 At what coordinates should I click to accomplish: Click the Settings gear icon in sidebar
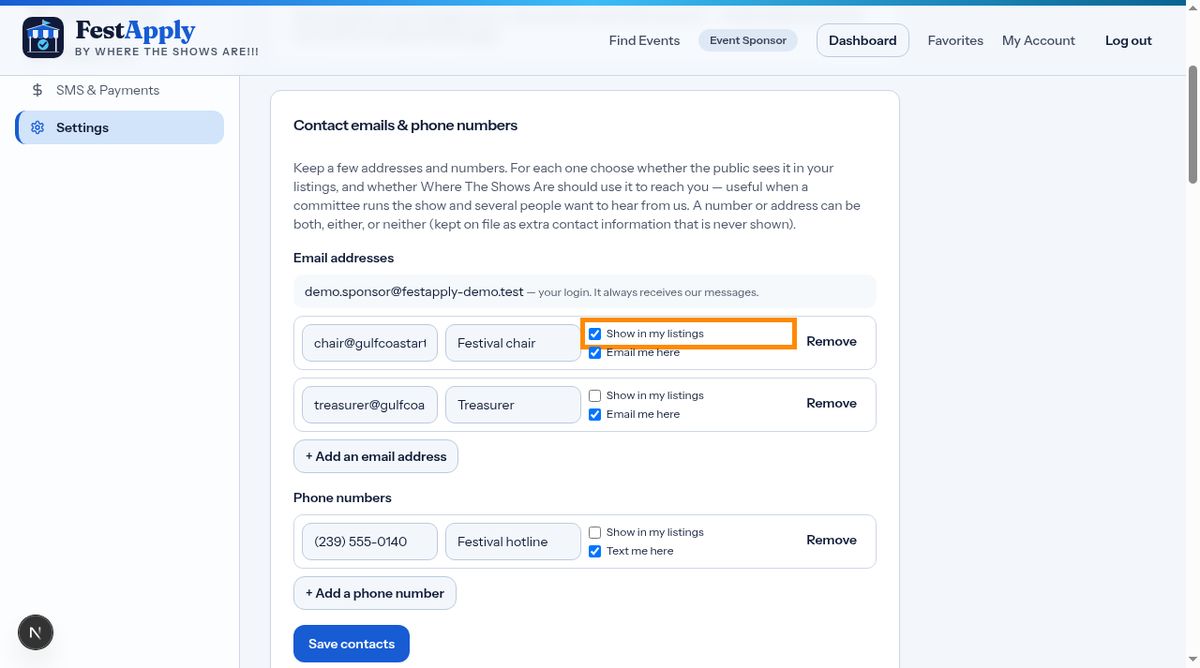pyautogui.click(x=38, y=128)
